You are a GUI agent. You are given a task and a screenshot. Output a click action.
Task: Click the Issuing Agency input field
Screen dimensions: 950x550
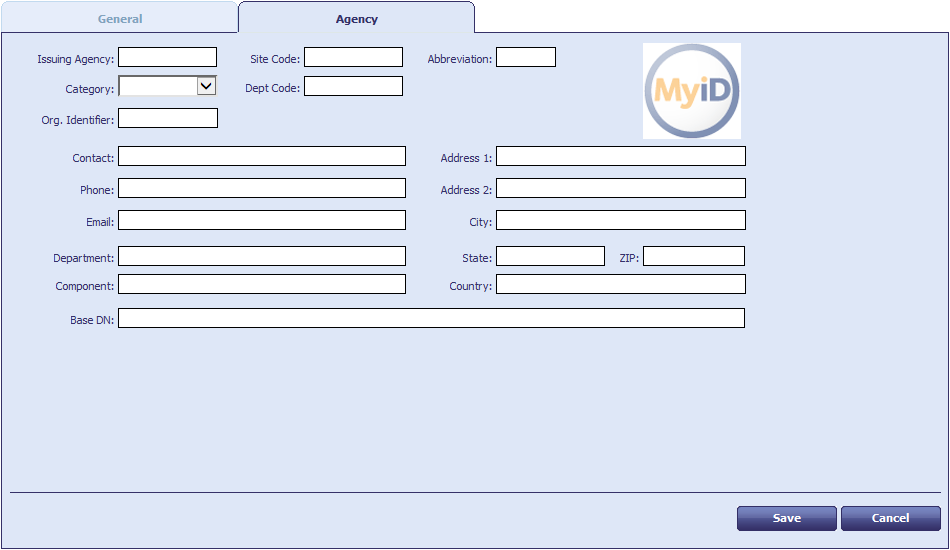(x=167, y=57)
